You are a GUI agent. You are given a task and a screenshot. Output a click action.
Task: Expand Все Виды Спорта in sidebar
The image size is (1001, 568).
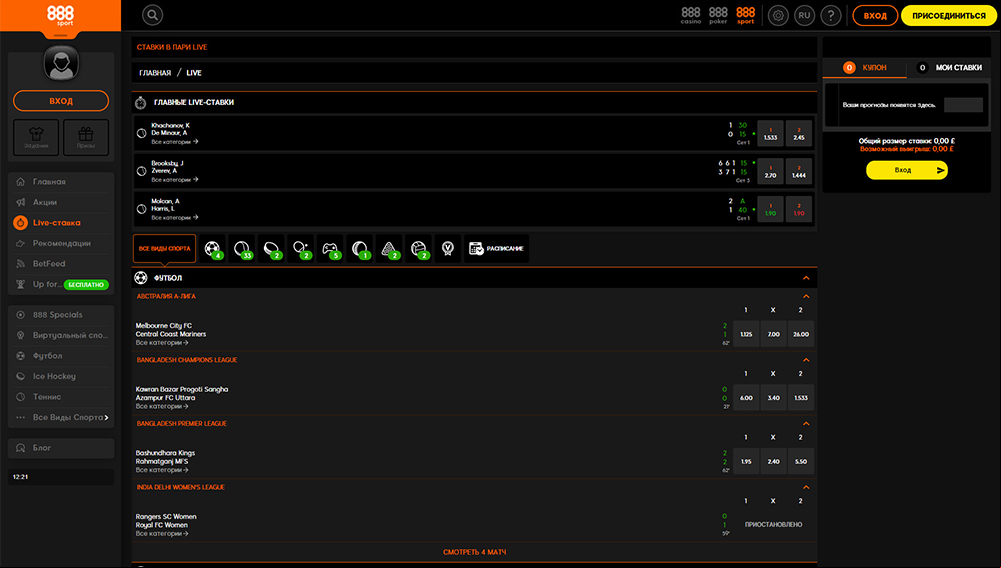[x=61, y=417]
